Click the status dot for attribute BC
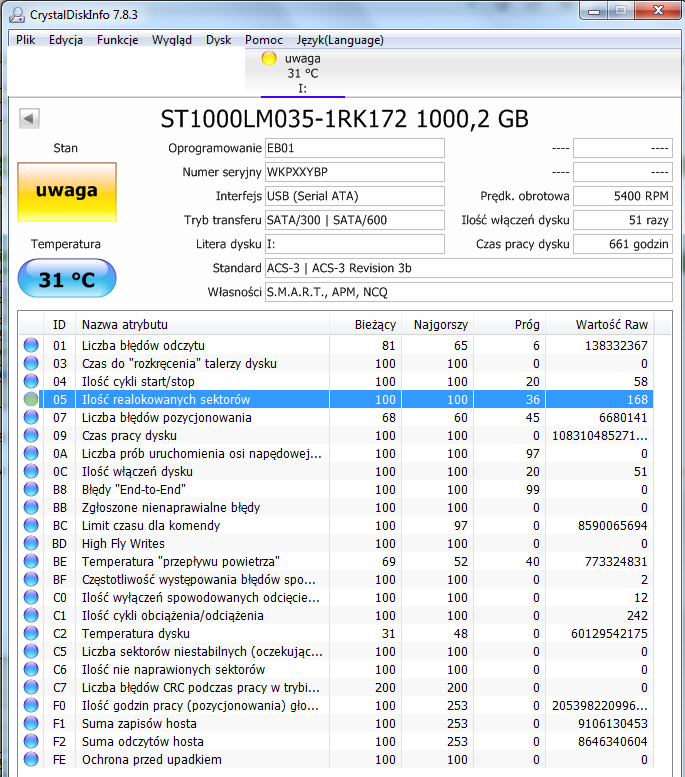 31,525
